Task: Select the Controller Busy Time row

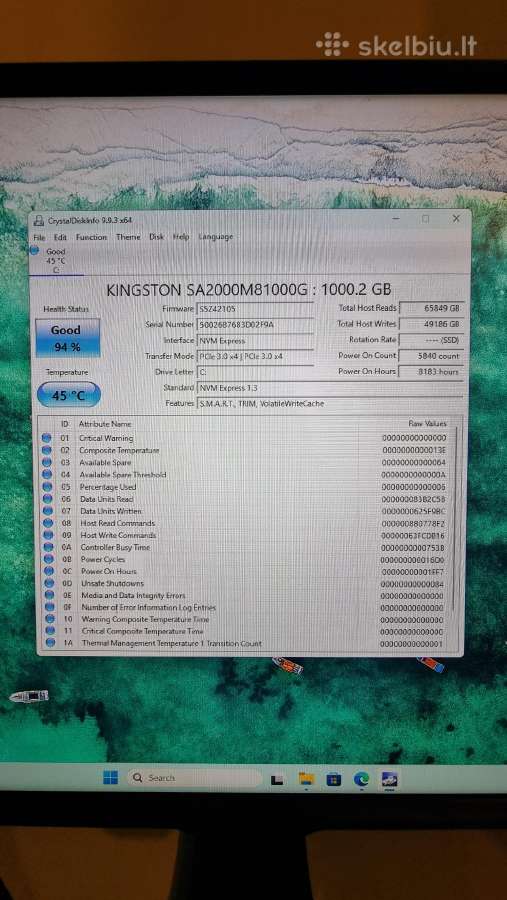Action: click(247, 548)
